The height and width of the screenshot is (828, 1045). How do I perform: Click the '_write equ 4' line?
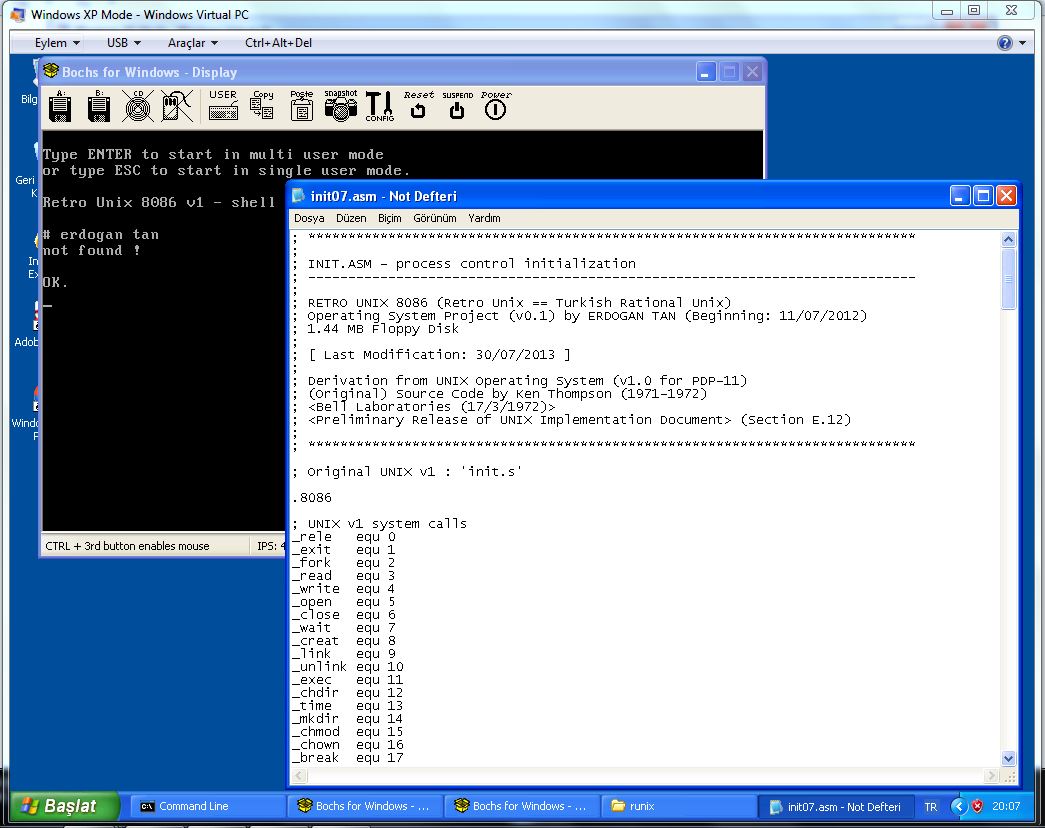[344, 589]
